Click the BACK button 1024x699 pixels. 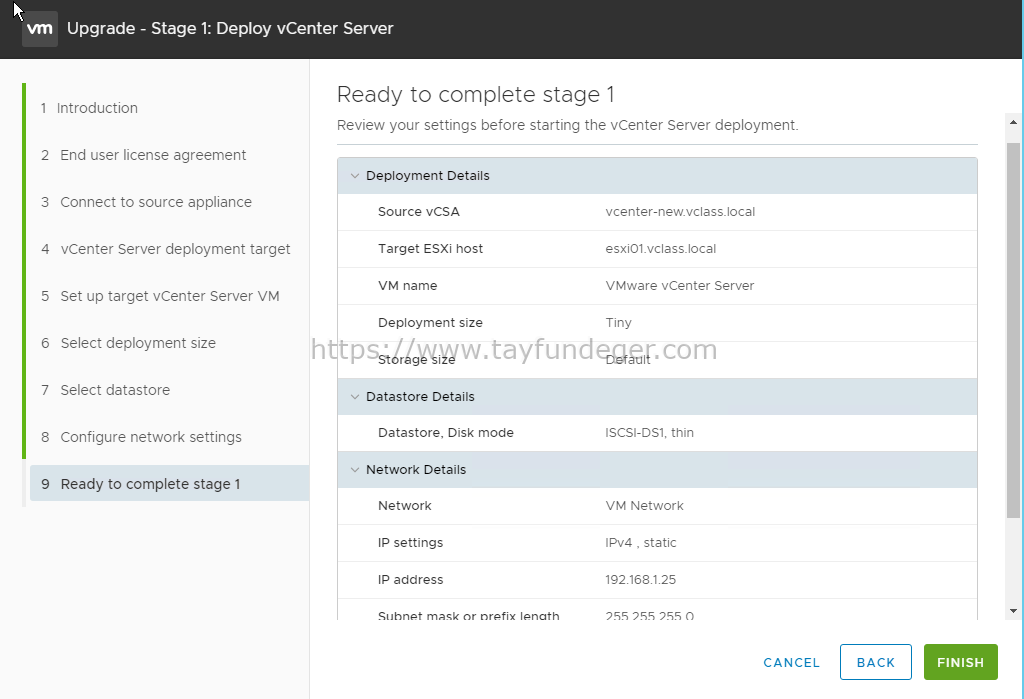(x=876, y=662)
